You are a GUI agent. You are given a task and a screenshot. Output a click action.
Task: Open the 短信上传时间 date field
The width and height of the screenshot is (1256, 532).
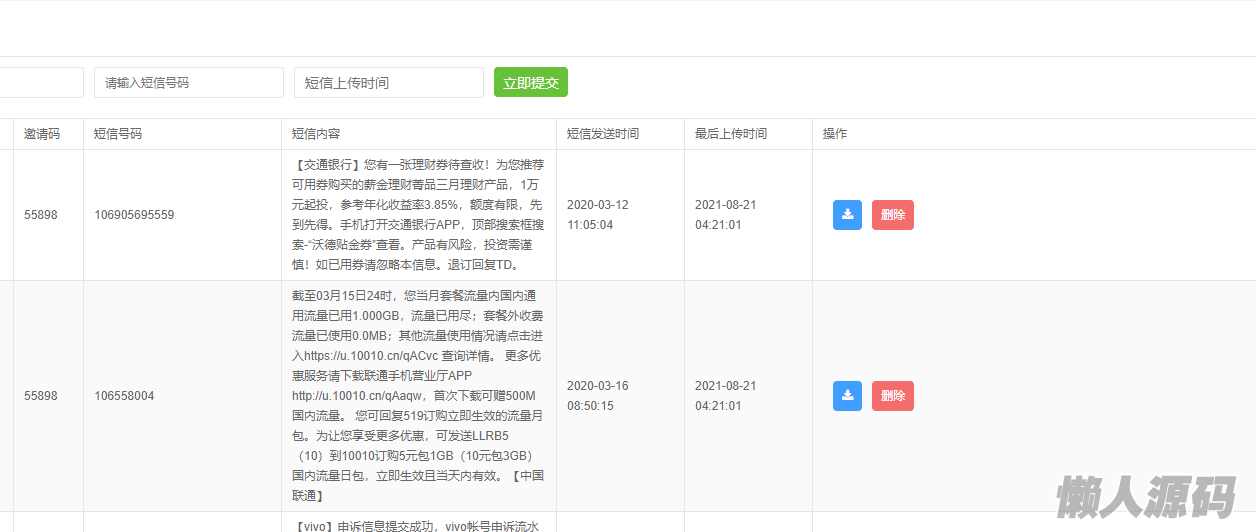pyautogui.click(x=388, y=83)
